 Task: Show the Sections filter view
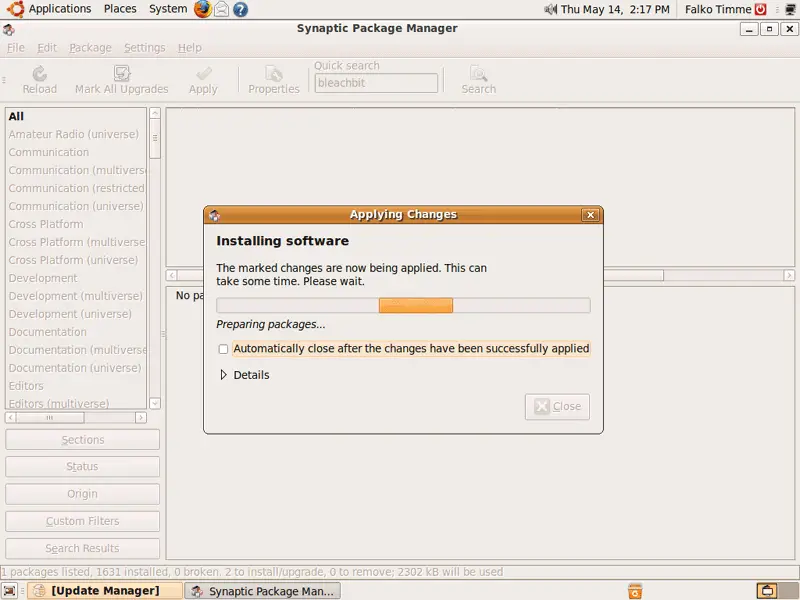[82, 440]
